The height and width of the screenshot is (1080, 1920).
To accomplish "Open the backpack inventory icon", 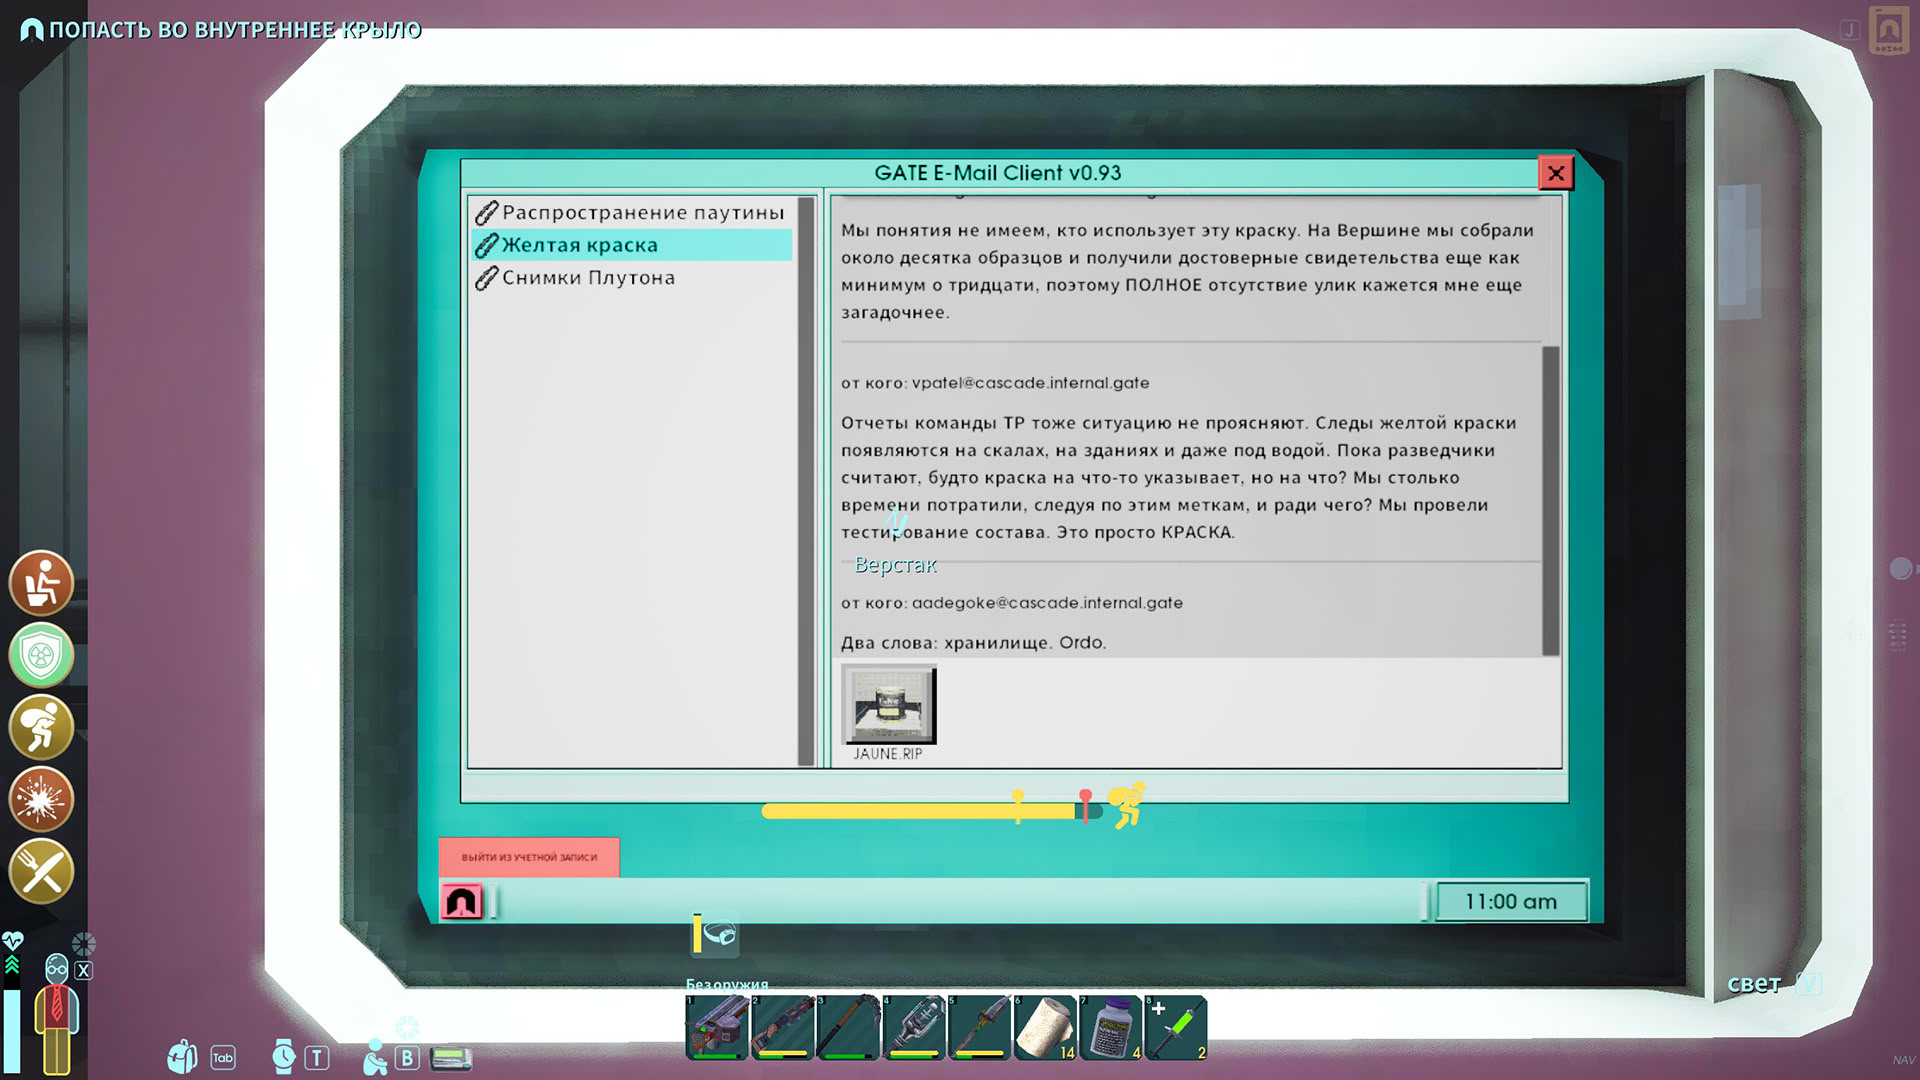I will (182, 1056).
